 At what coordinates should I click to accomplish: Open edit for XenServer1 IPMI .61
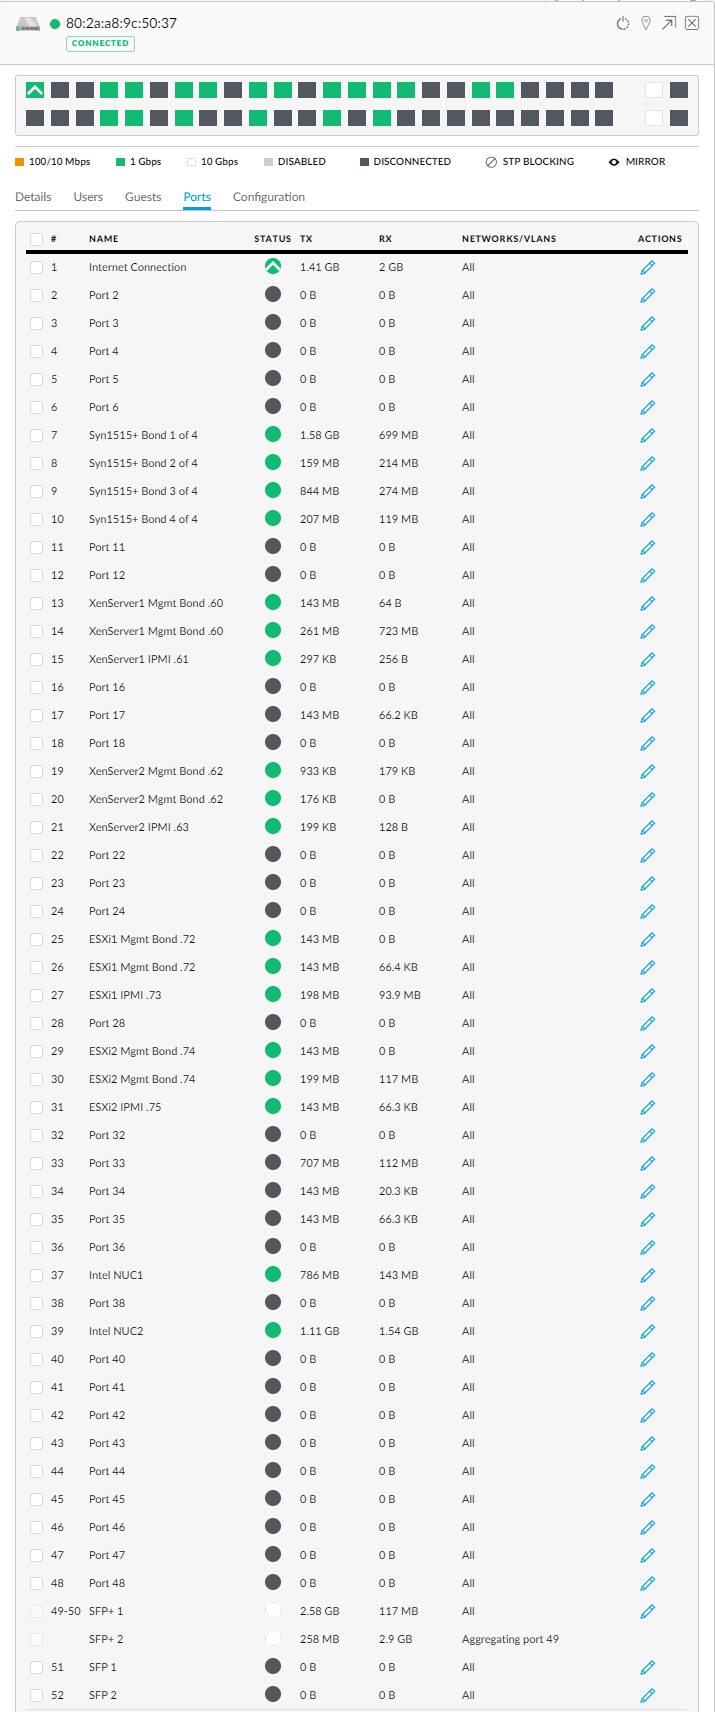pos(647,659)
